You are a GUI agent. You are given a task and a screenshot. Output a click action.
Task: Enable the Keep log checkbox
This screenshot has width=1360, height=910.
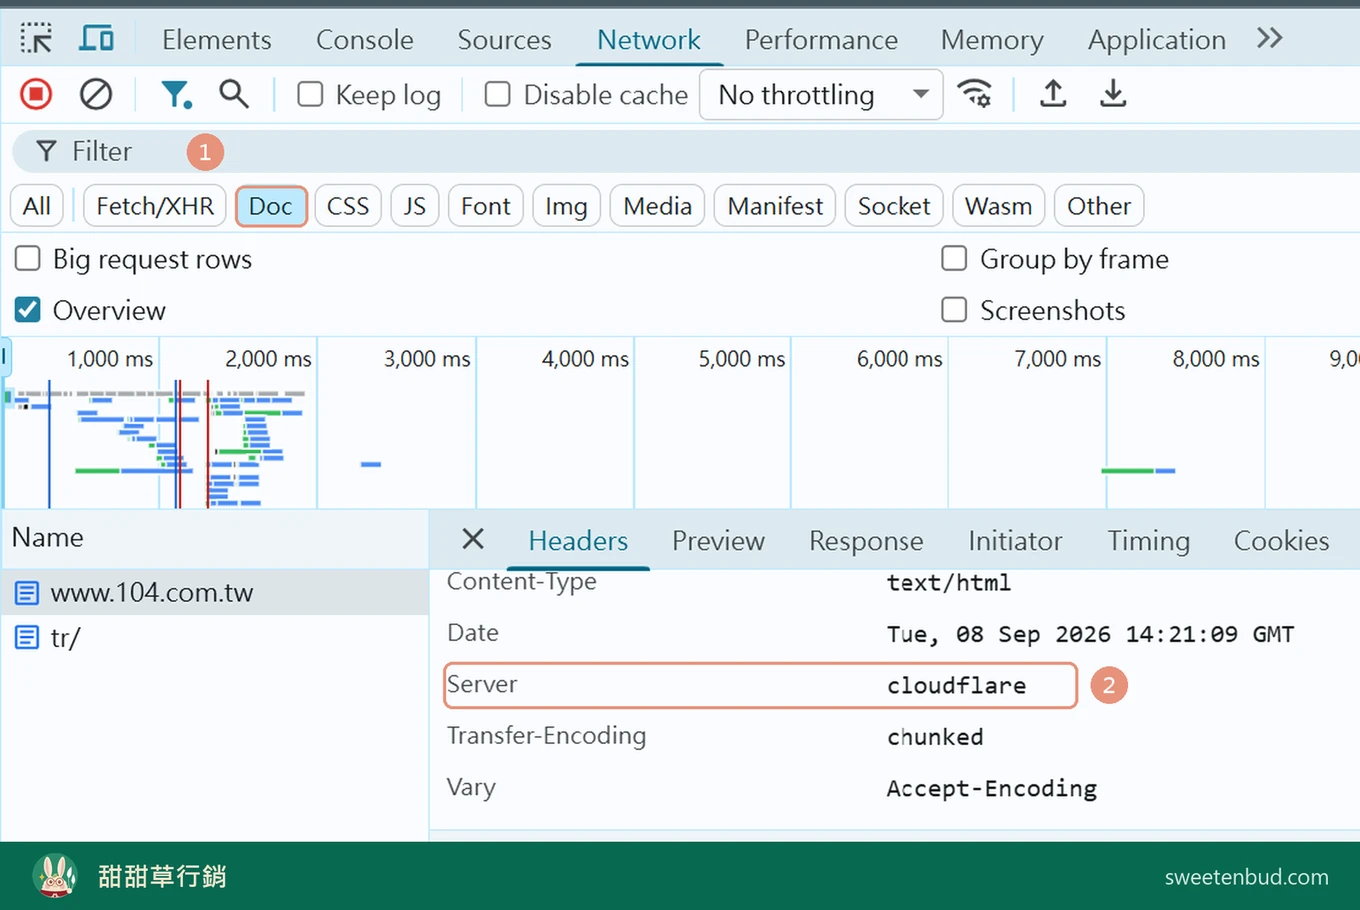310,94
